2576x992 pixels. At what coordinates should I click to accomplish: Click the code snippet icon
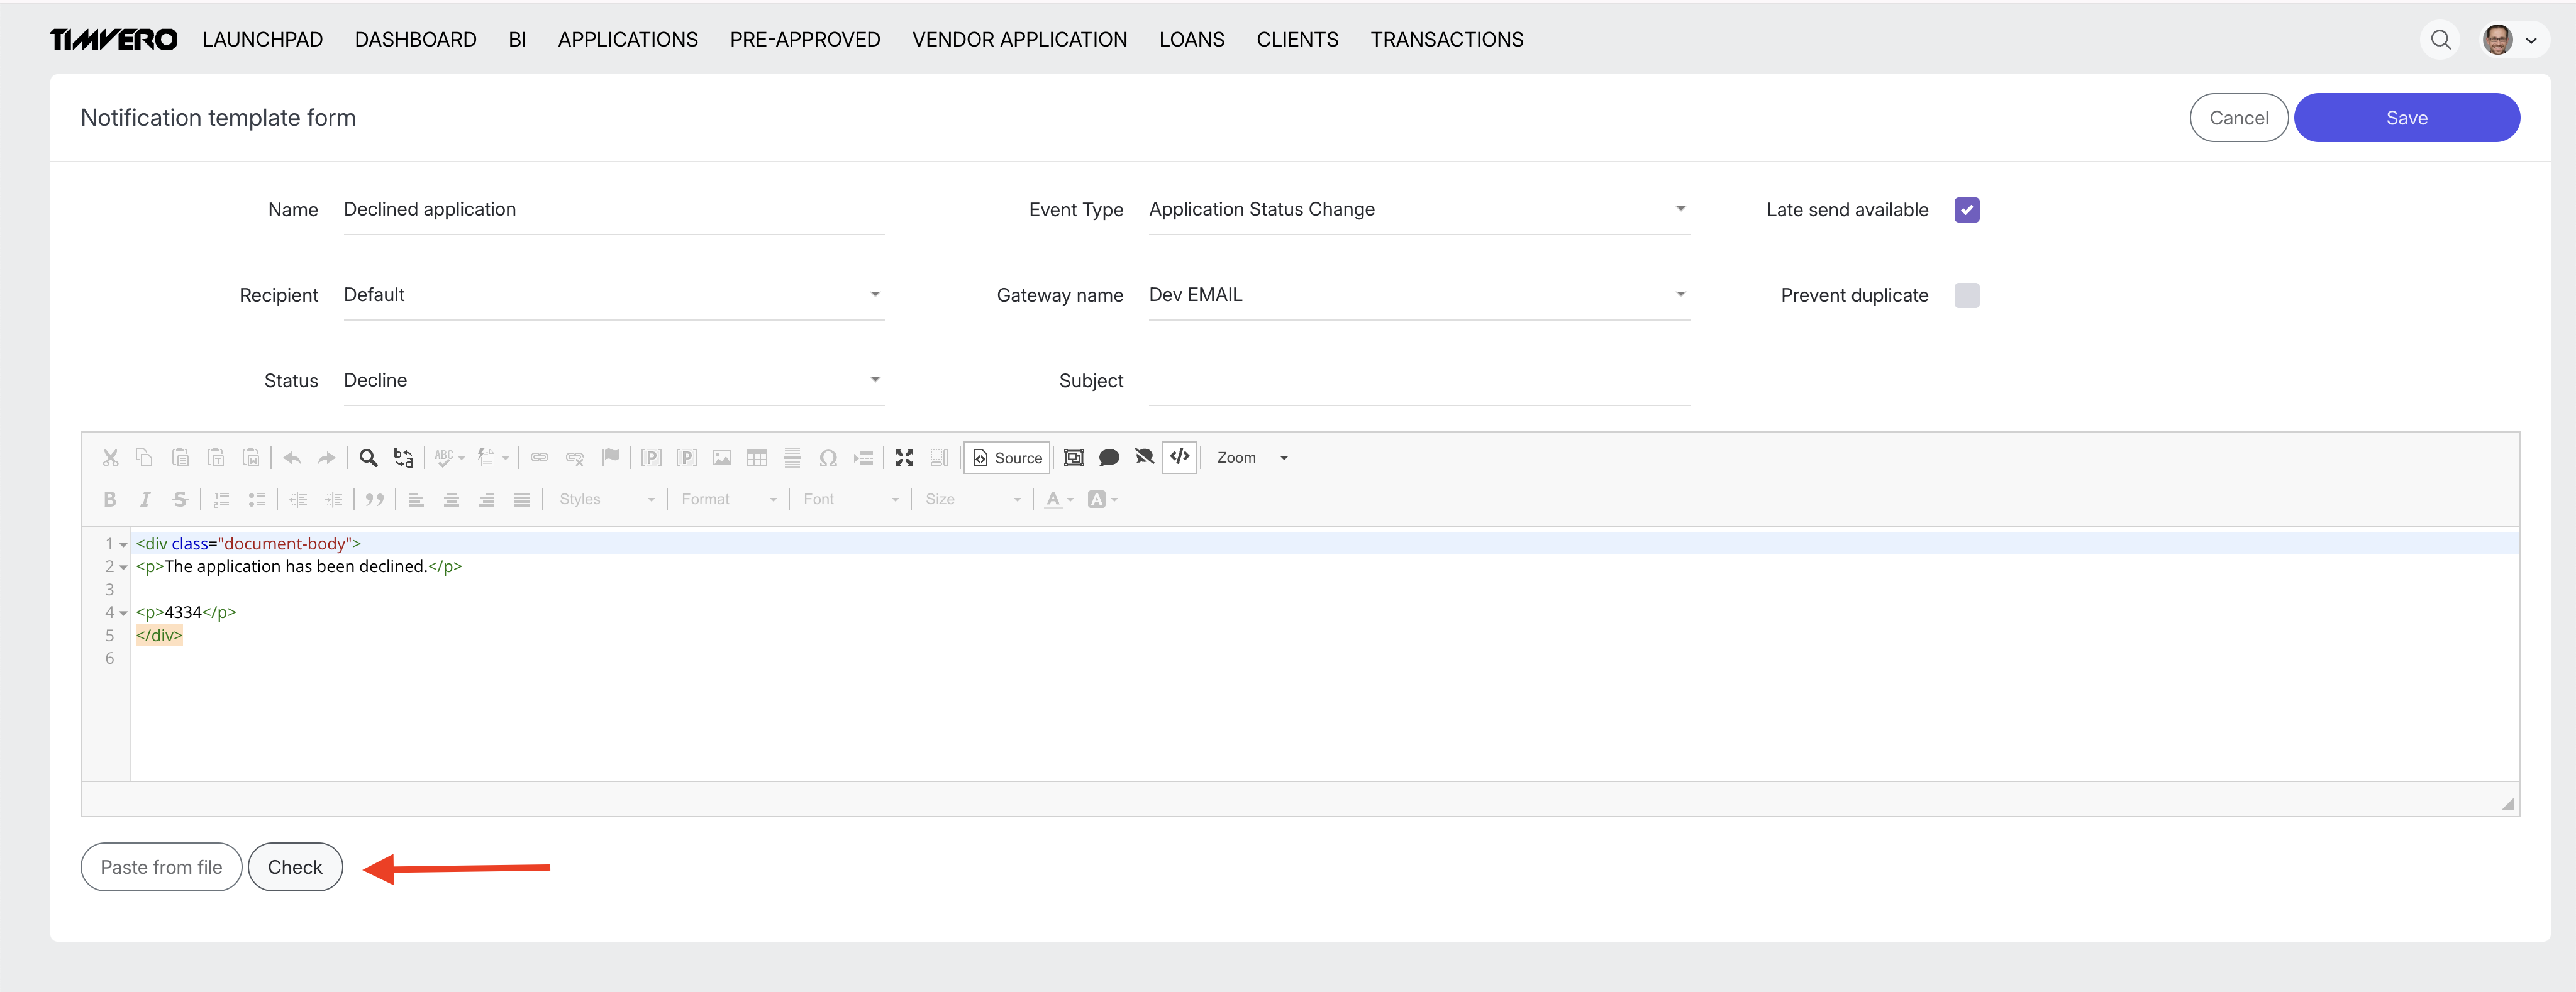(x=1180, y=457)
